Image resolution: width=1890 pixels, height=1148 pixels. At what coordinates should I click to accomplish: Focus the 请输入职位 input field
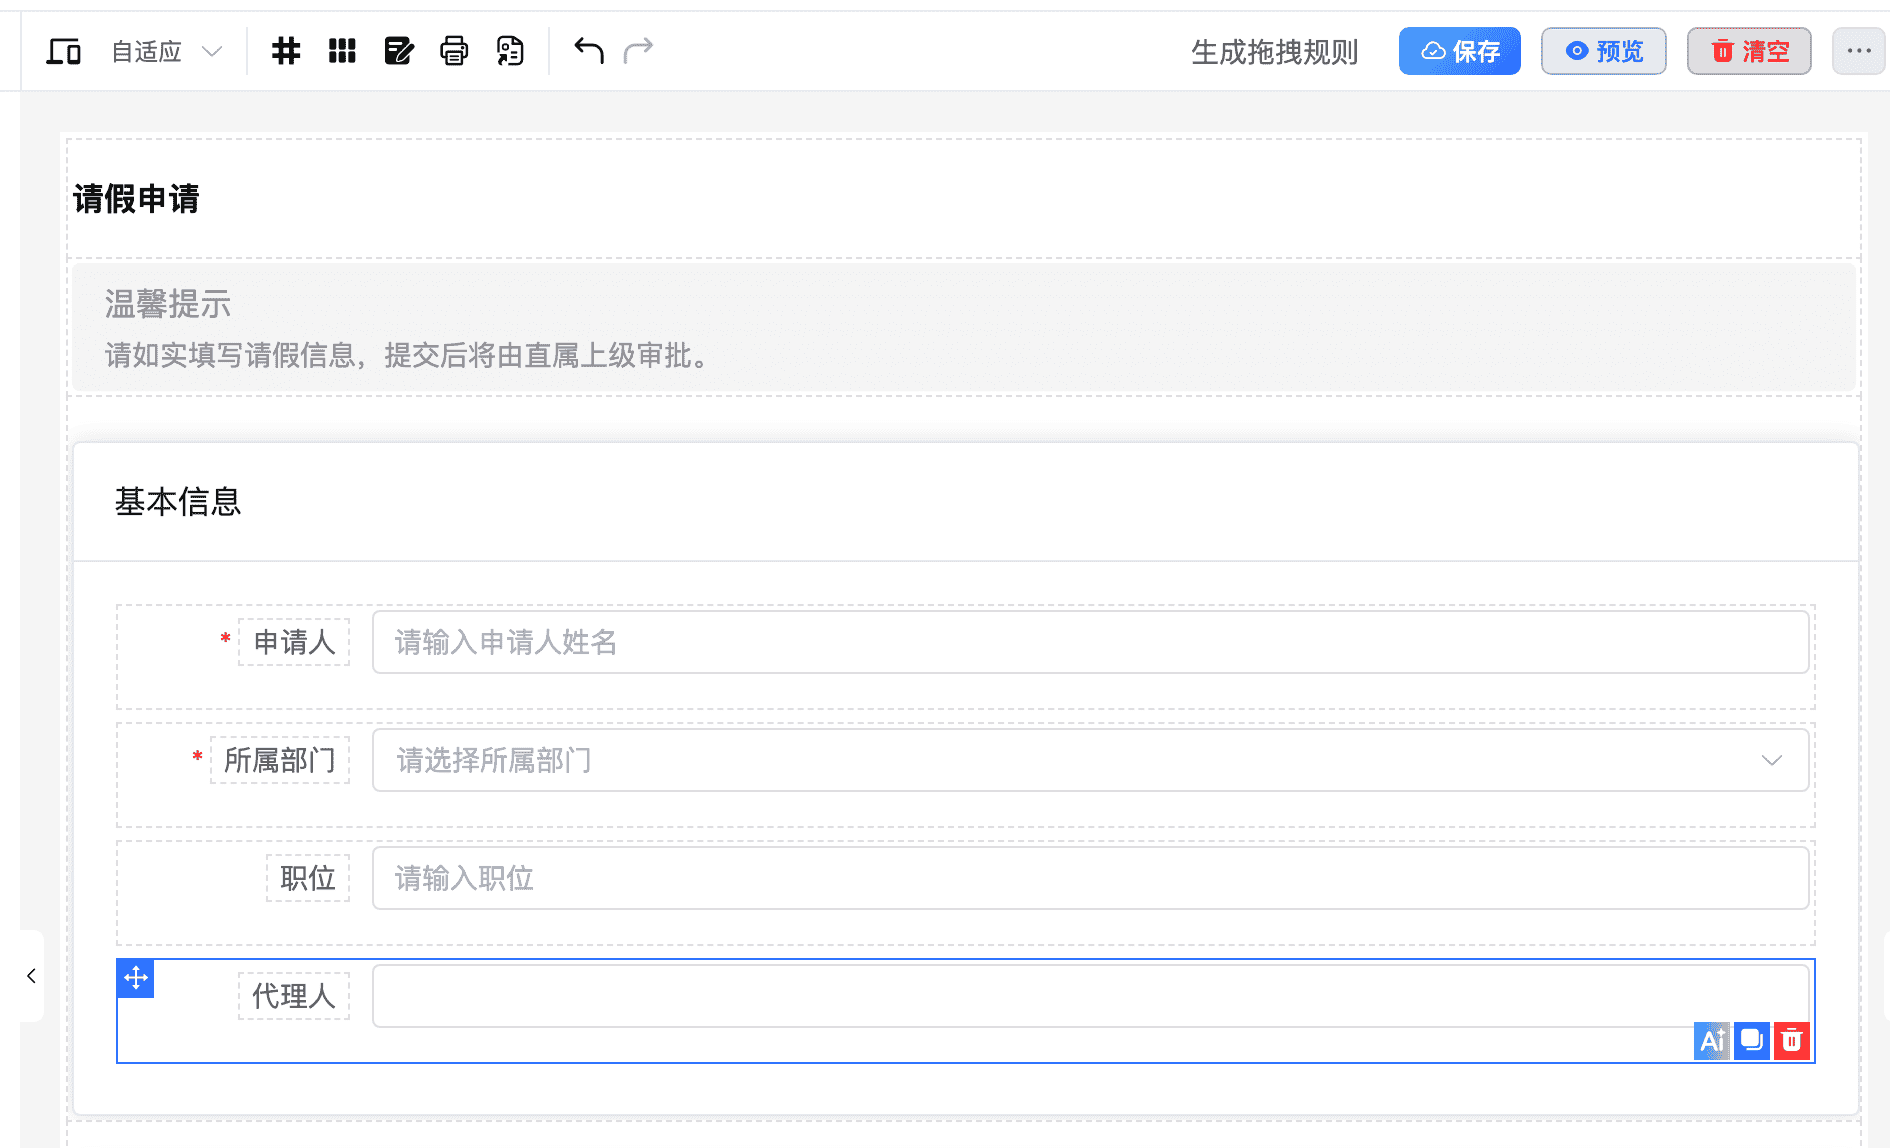click(x=1090, y=878)
